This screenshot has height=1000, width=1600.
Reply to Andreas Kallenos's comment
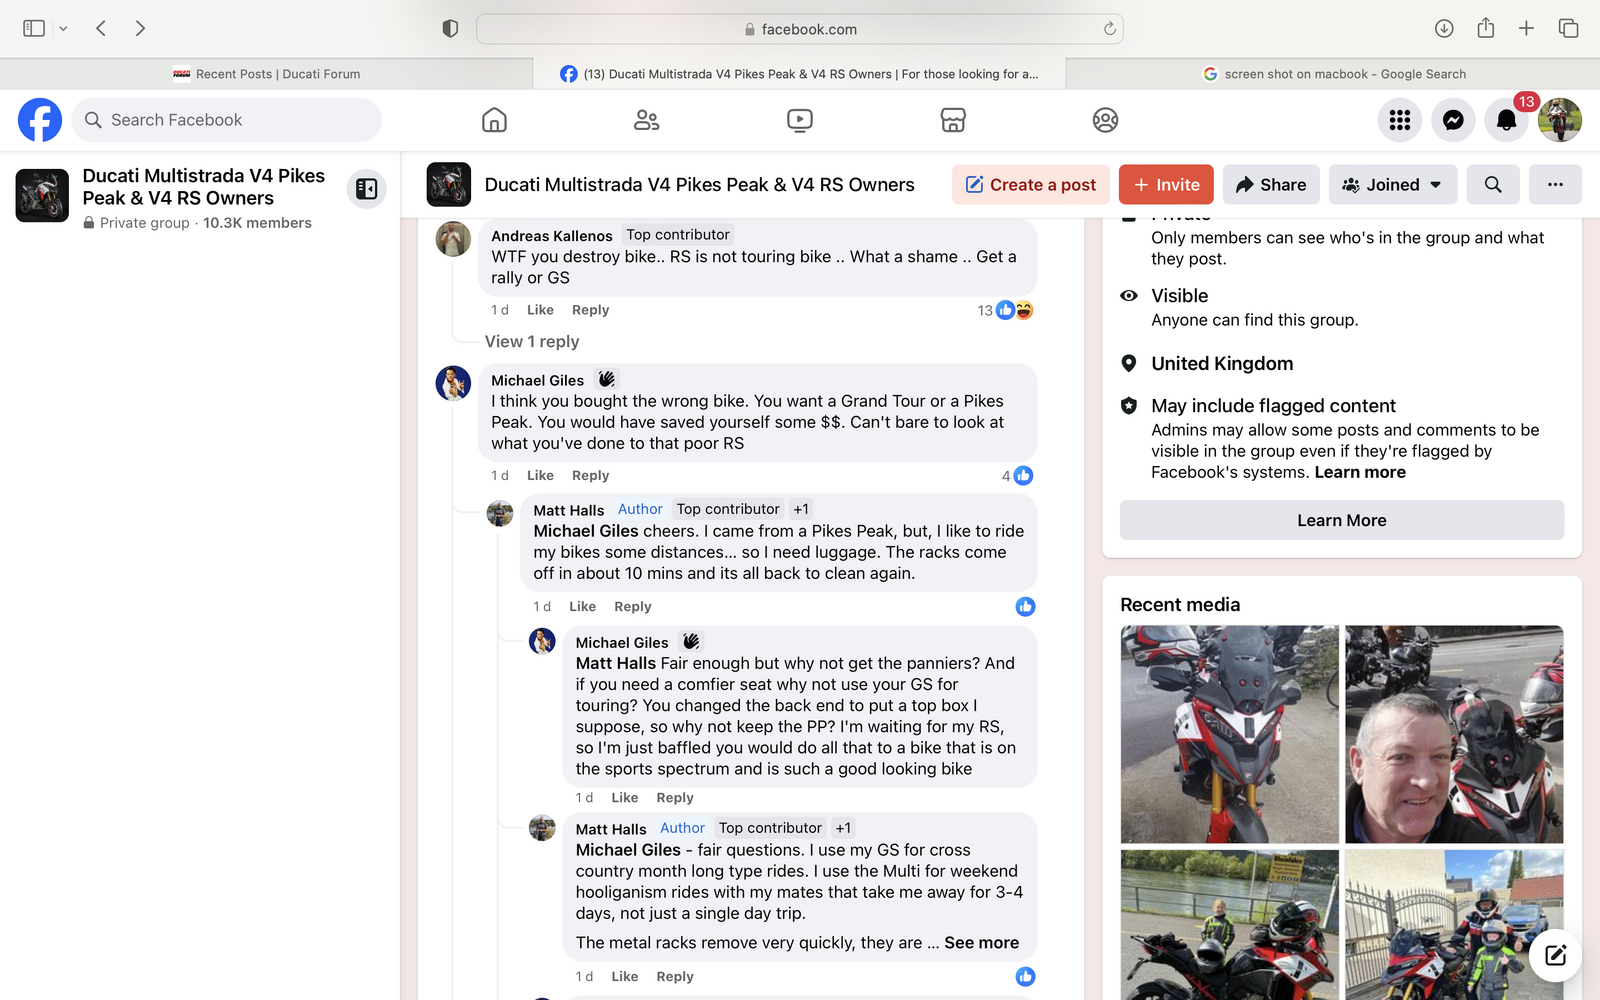click(x=590, y=310)
